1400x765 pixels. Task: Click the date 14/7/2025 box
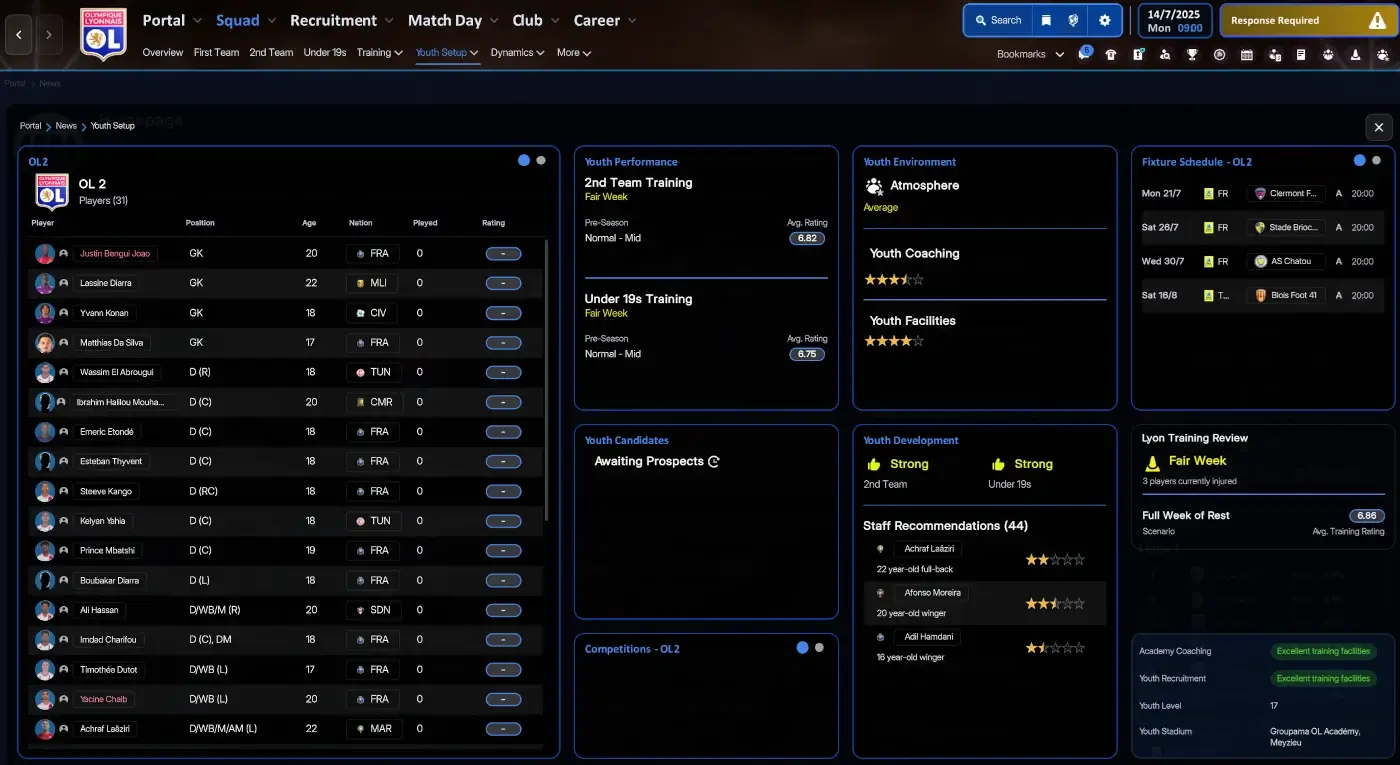click(1174, 20)
